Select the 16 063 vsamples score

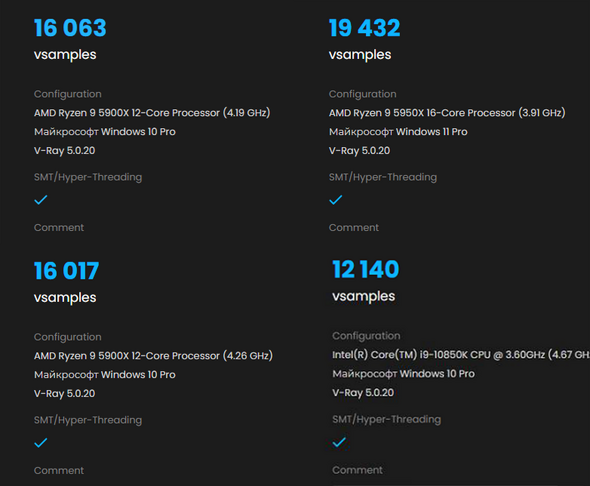(70, 28)
